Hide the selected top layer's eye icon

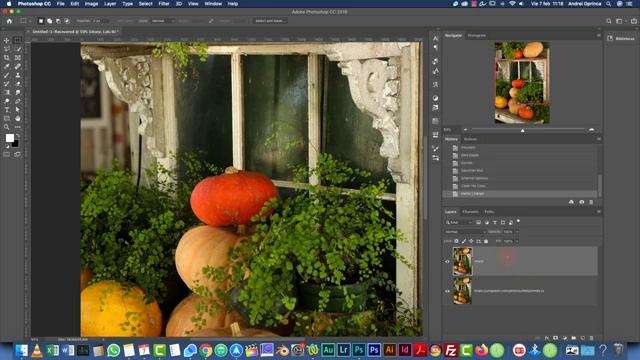447,261
